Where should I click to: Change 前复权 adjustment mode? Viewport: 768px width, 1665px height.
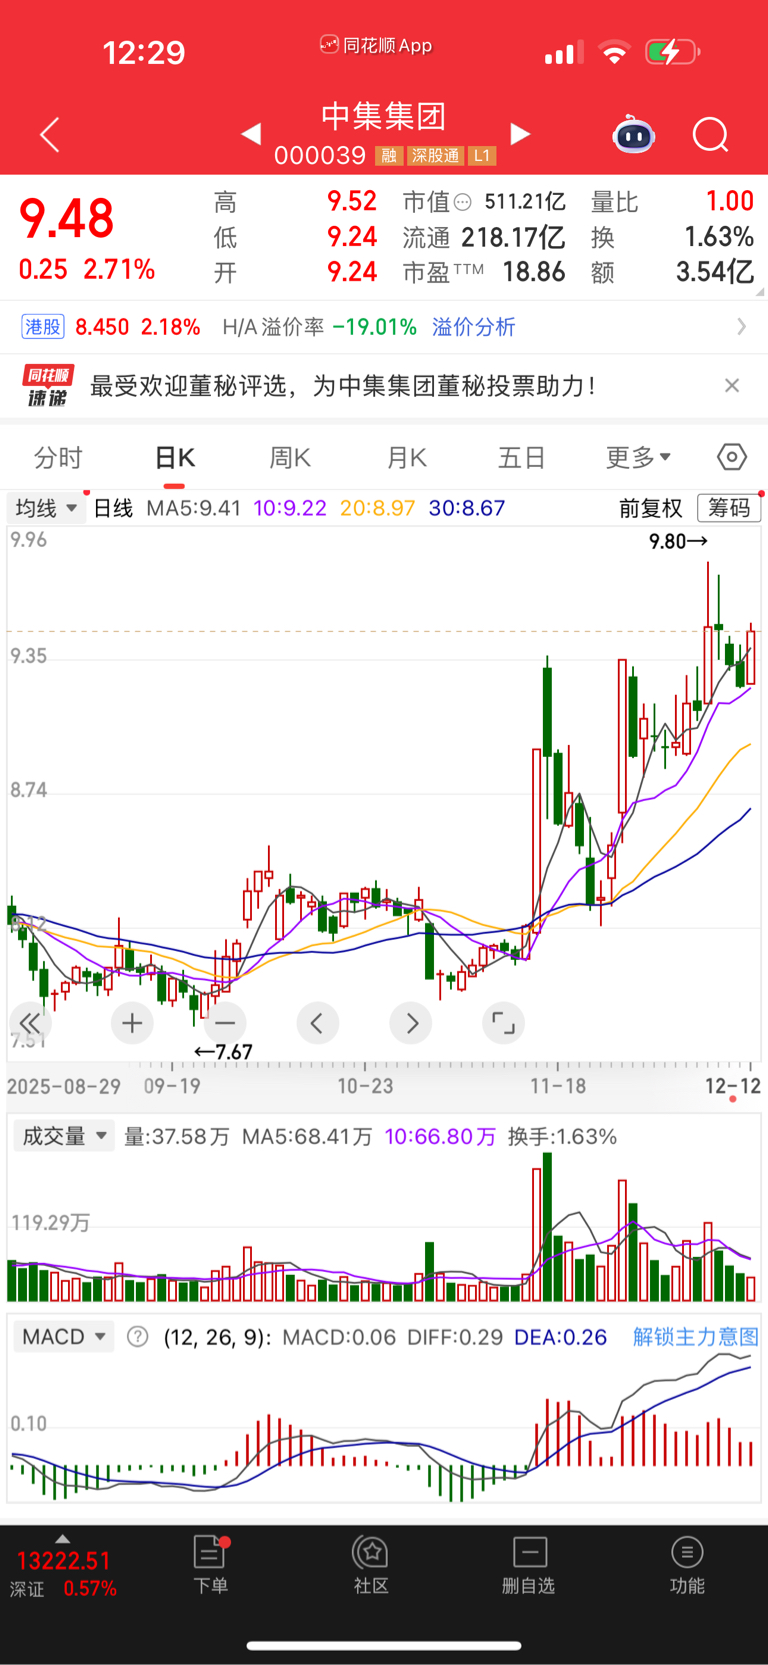click(x=650, y=508)
